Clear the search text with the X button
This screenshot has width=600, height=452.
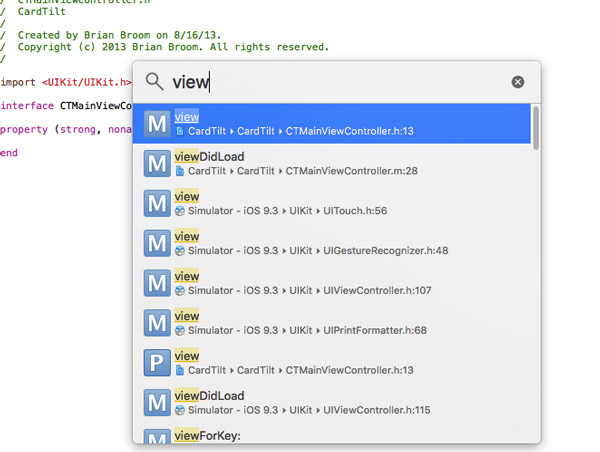coord(518,82)
